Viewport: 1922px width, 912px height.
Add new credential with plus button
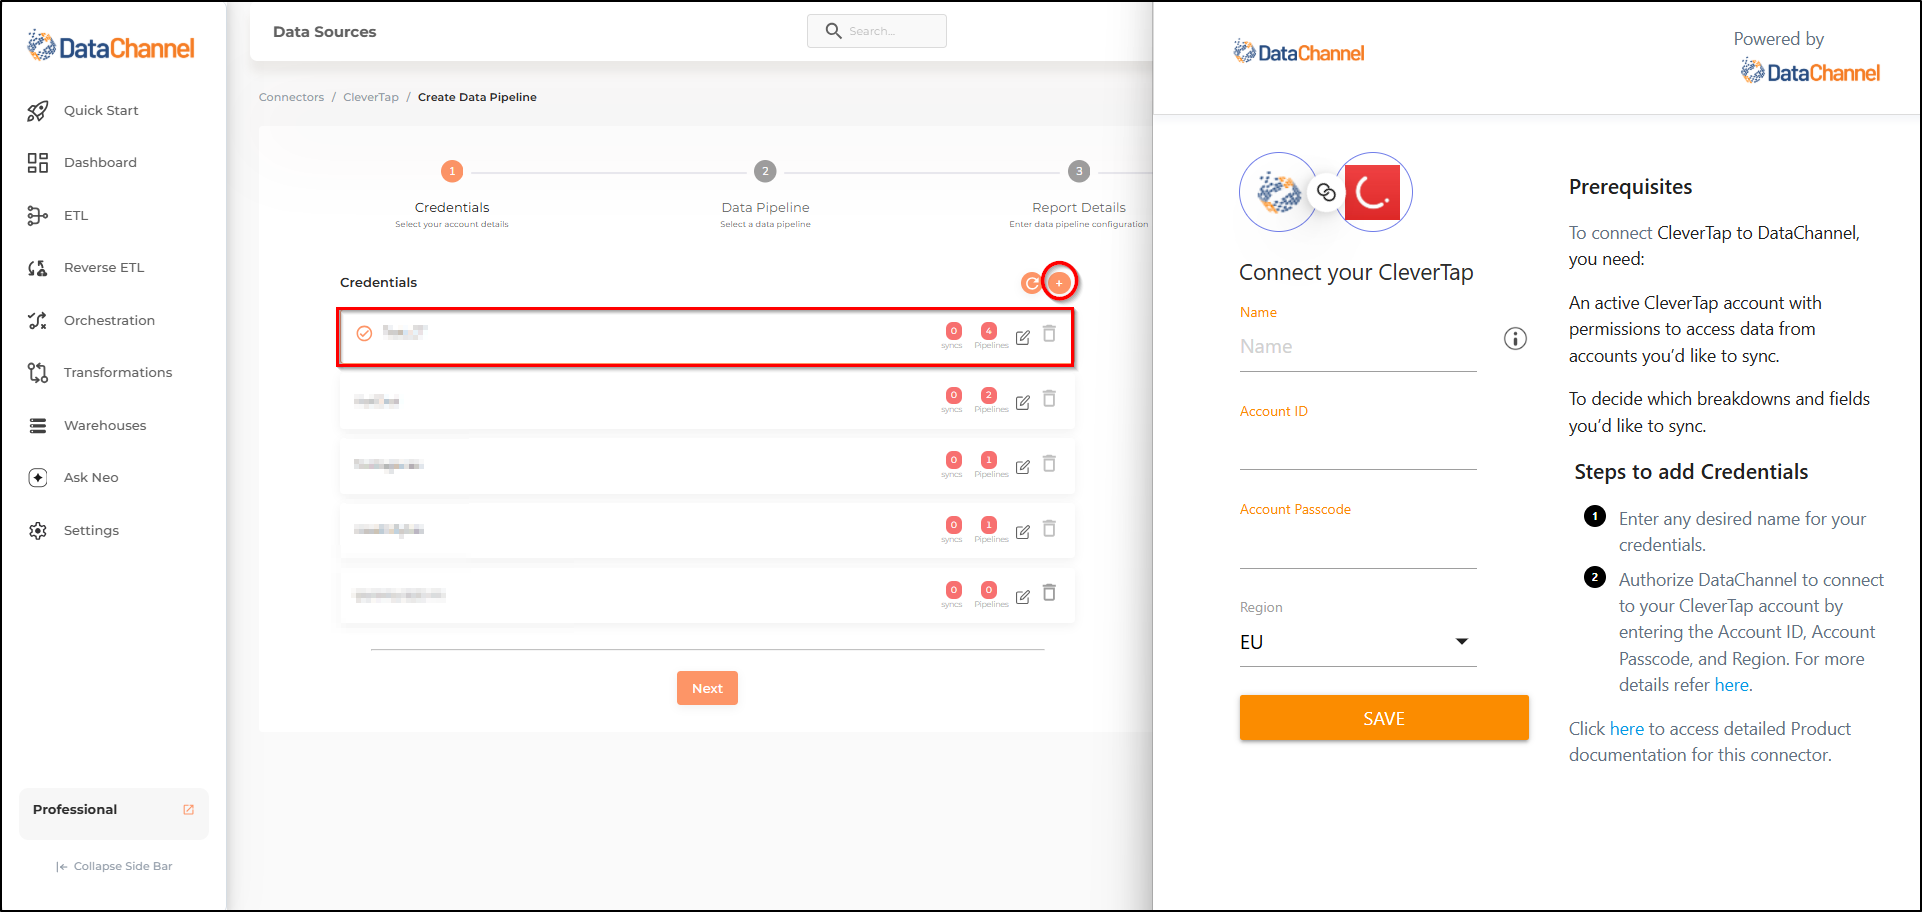tap(1059, 283)
